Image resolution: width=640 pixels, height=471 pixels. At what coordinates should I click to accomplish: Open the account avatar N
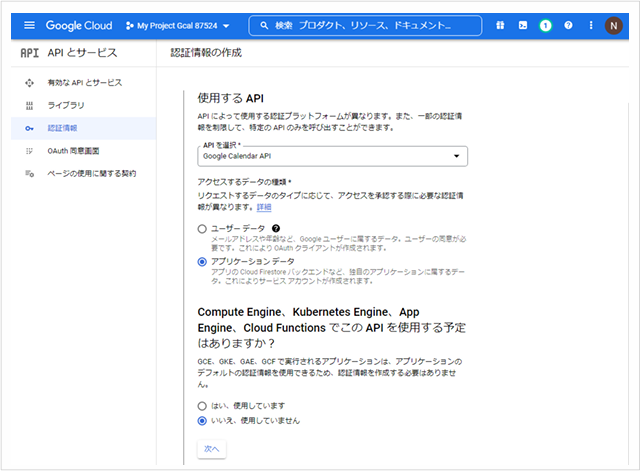pos(613,26)
